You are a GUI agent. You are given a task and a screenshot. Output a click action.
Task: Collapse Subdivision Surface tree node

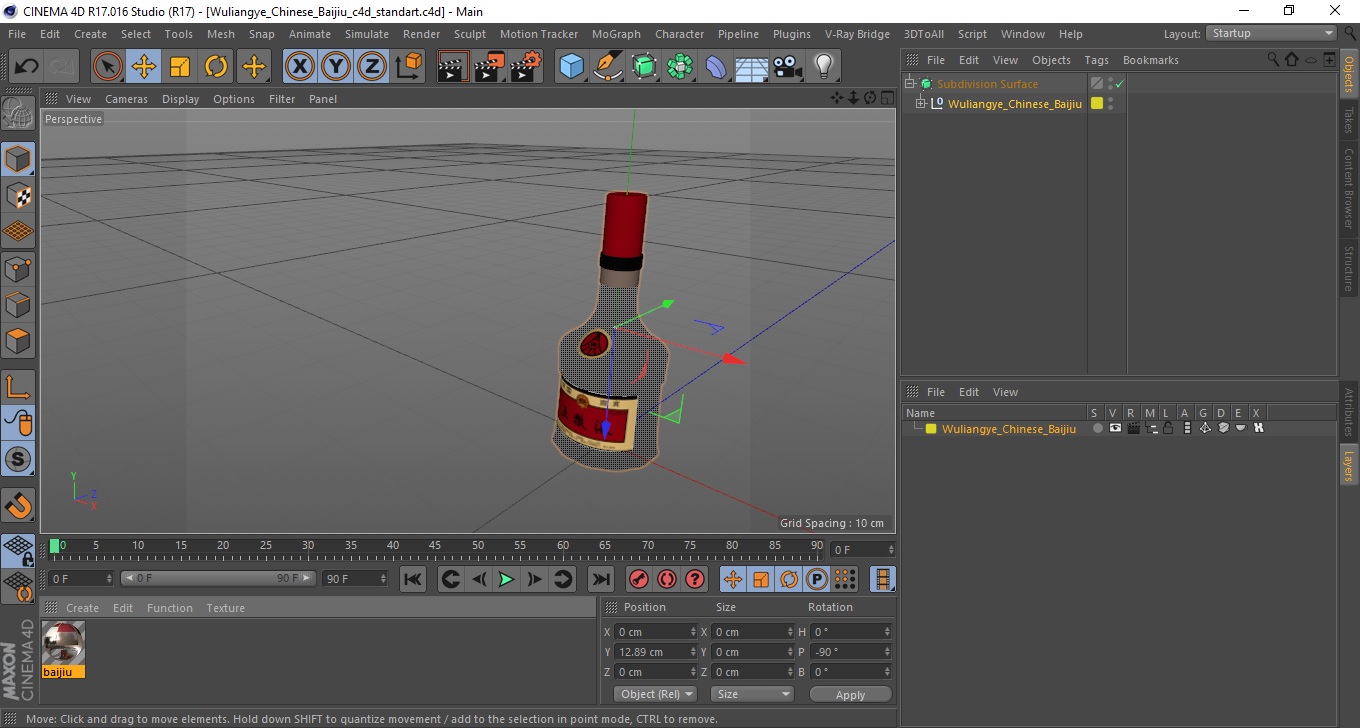910,84
